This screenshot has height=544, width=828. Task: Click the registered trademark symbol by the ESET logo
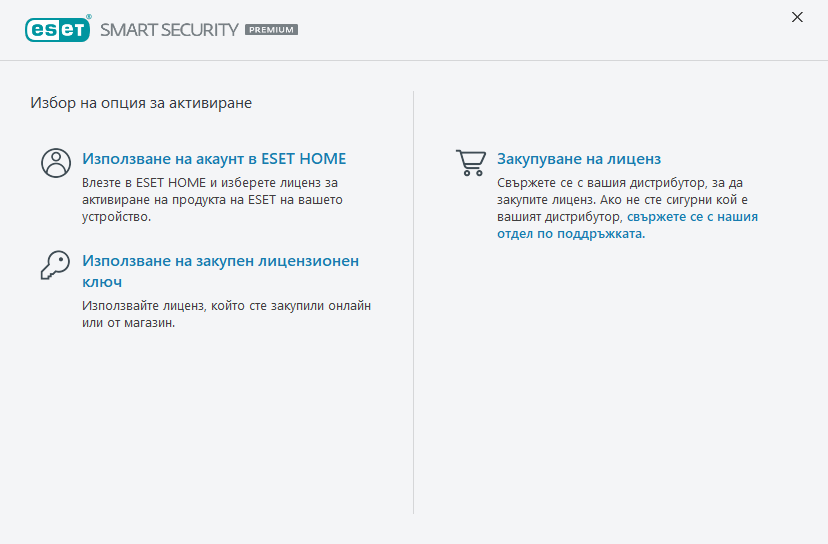tap(91, 17)
